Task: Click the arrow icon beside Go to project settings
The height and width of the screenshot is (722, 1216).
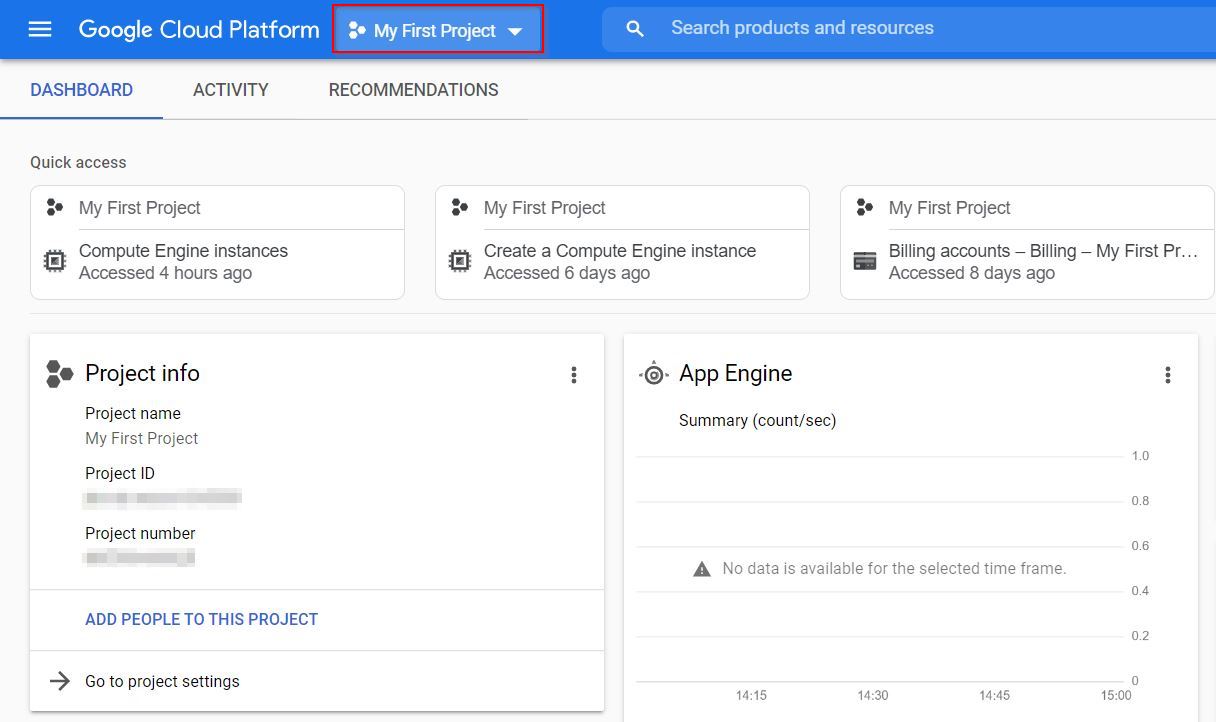Action: [x=58, y=681]
